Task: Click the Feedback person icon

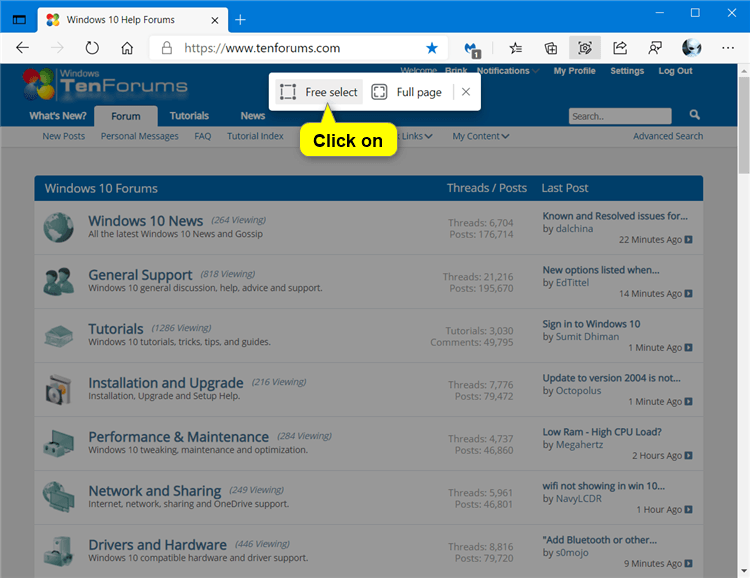Action: 655,48
